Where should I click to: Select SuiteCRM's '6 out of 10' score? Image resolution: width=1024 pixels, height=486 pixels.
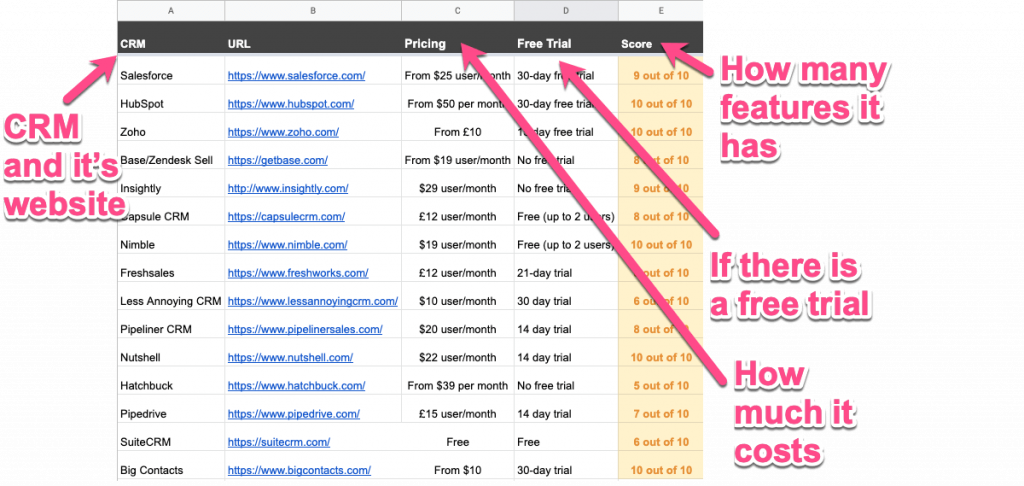660,437
